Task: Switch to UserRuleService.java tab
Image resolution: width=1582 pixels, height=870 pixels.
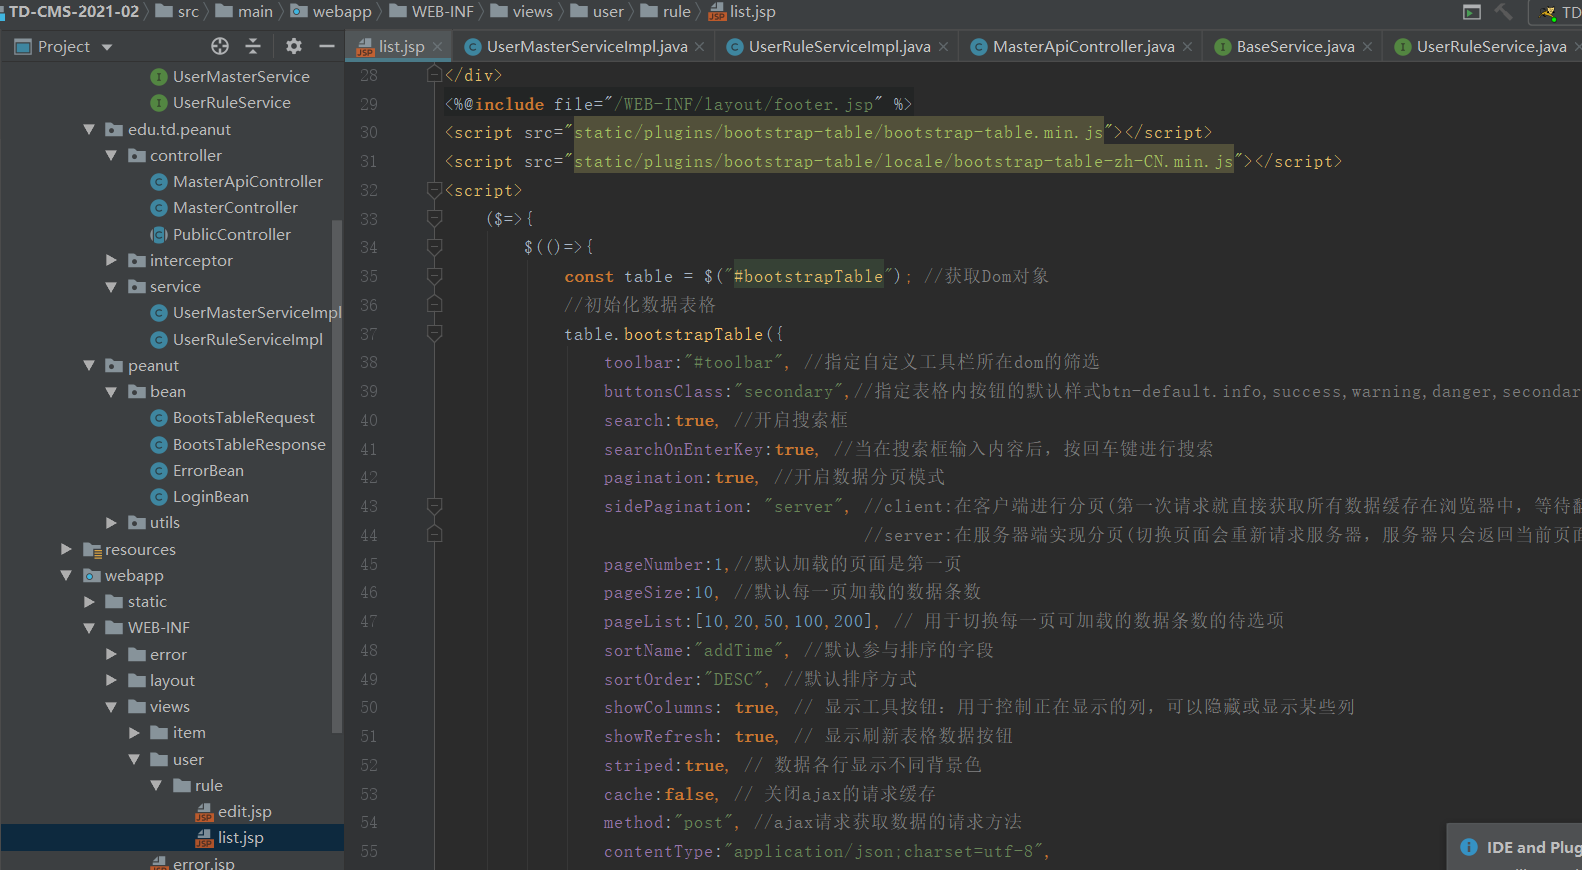Action: tap(1481, 47)
